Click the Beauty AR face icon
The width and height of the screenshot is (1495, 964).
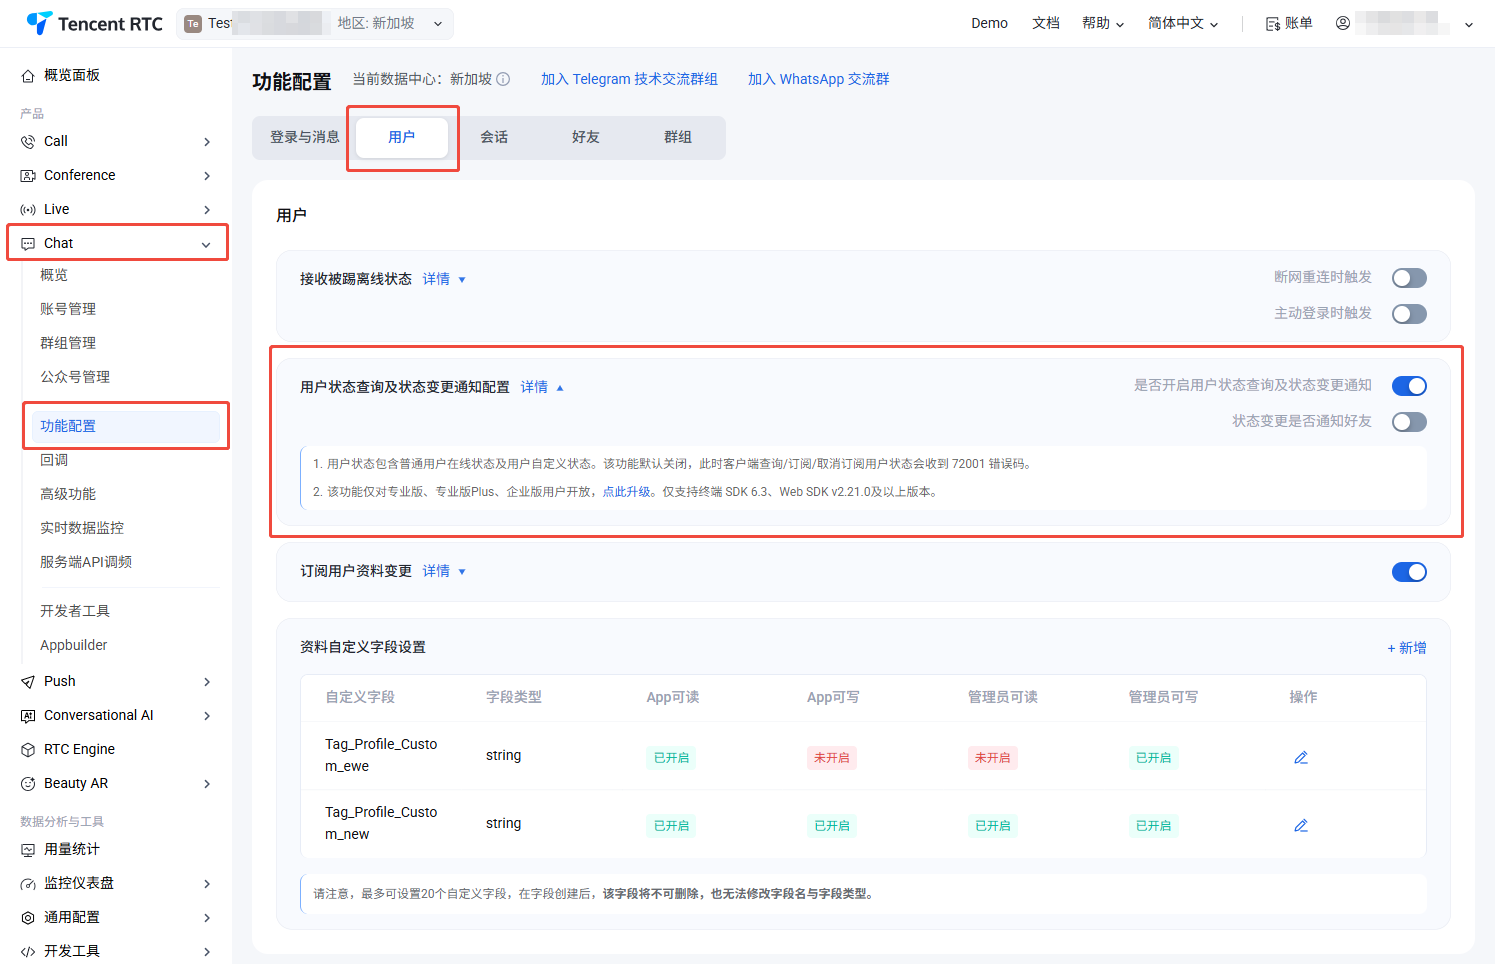tap(28, 784)
